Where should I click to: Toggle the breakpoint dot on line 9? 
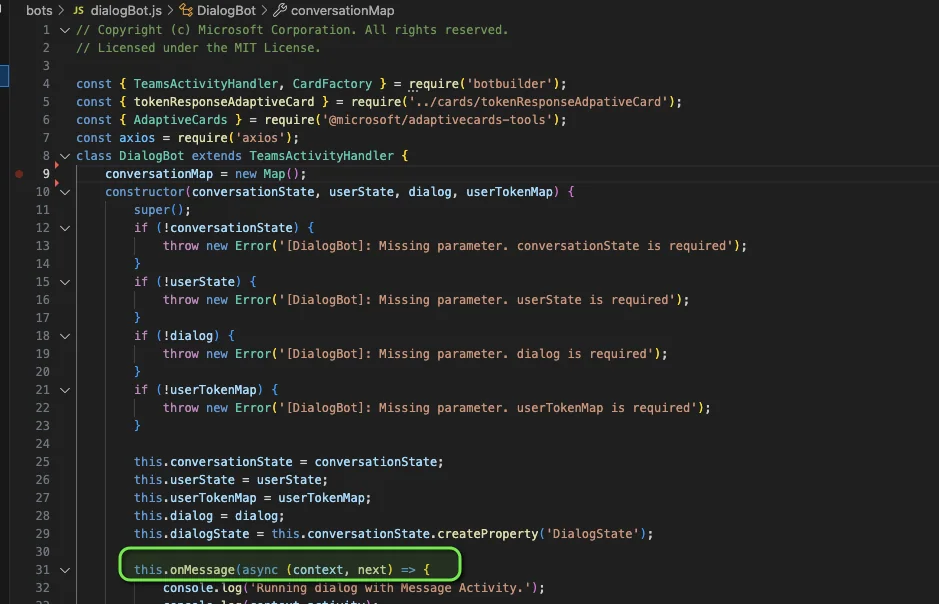tap(19, 174)
